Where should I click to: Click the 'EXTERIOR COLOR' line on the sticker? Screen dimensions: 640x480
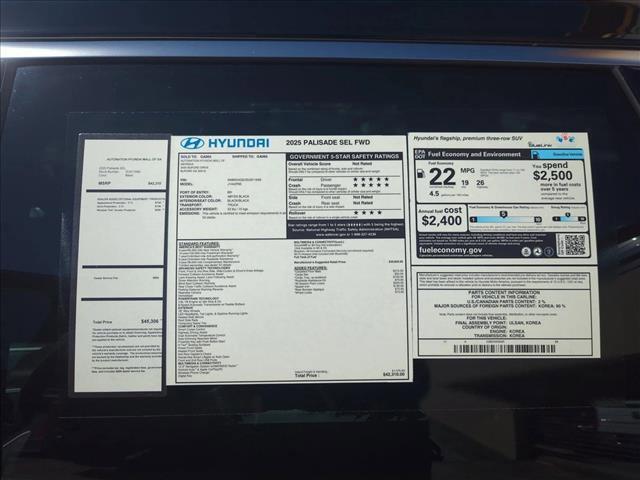coord(215,196)
